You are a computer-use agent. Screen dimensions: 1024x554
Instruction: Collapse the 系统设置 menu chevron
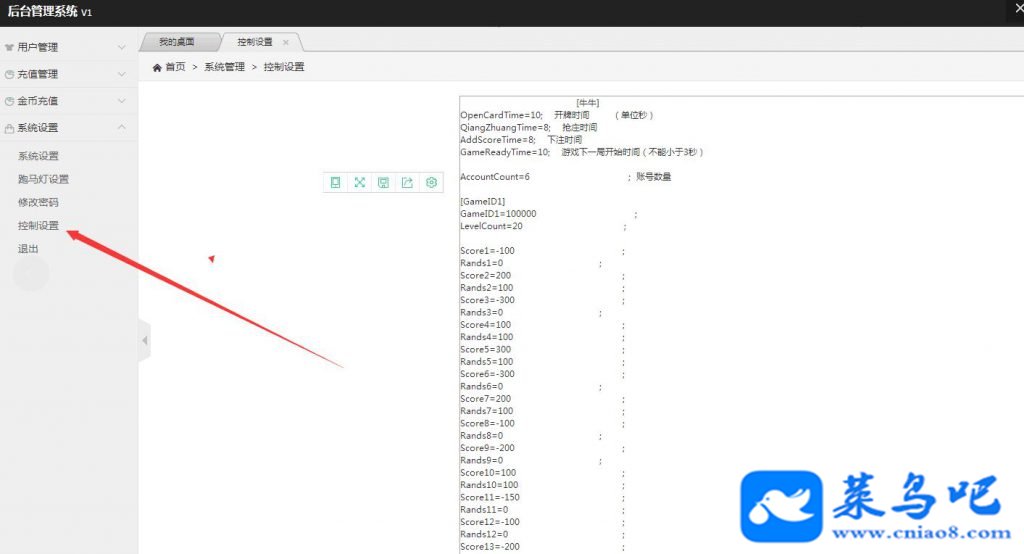[121, 127]
